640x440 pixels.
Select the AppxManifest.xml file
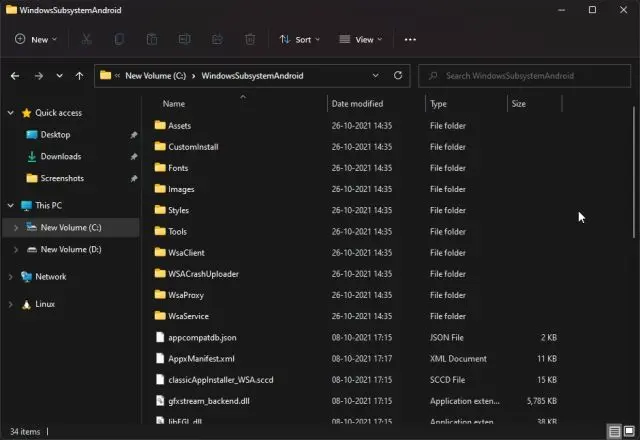coord(201,358)
